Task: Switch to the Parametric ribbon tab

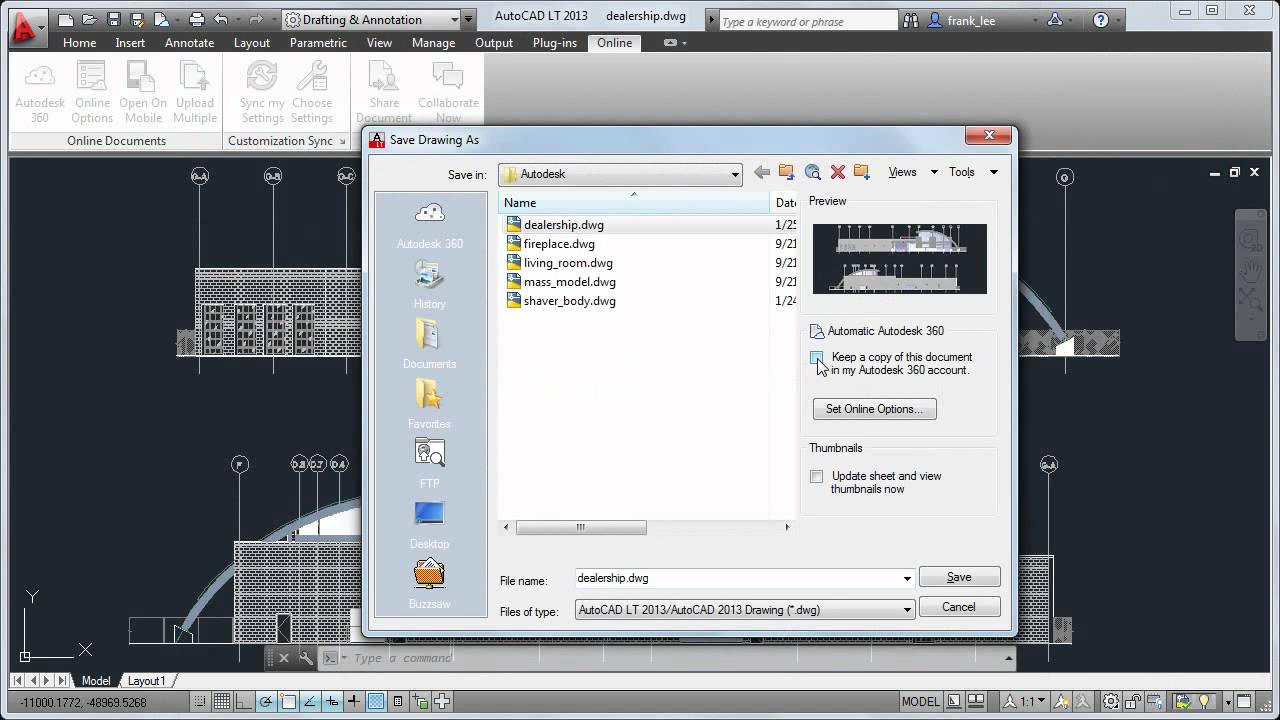Action: pyautogui.click(x=318, y=43)
